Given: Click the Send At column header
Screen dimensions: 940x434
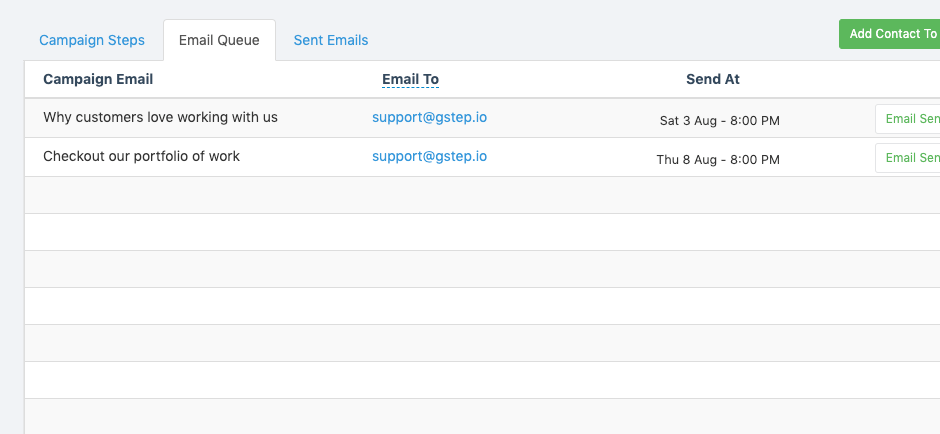Looking at the screenshot, I should tap(713, 79).
